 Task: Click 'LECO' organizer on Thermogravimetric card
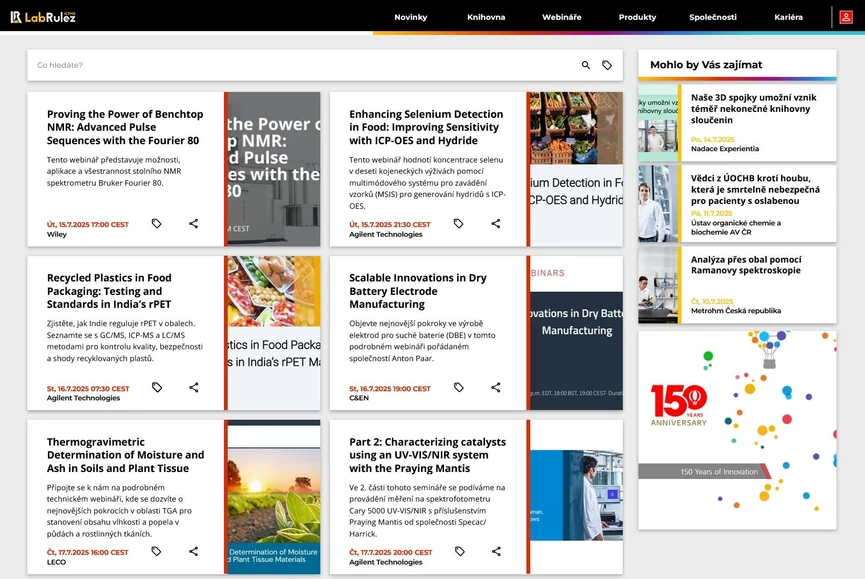[x=56, y=562]
